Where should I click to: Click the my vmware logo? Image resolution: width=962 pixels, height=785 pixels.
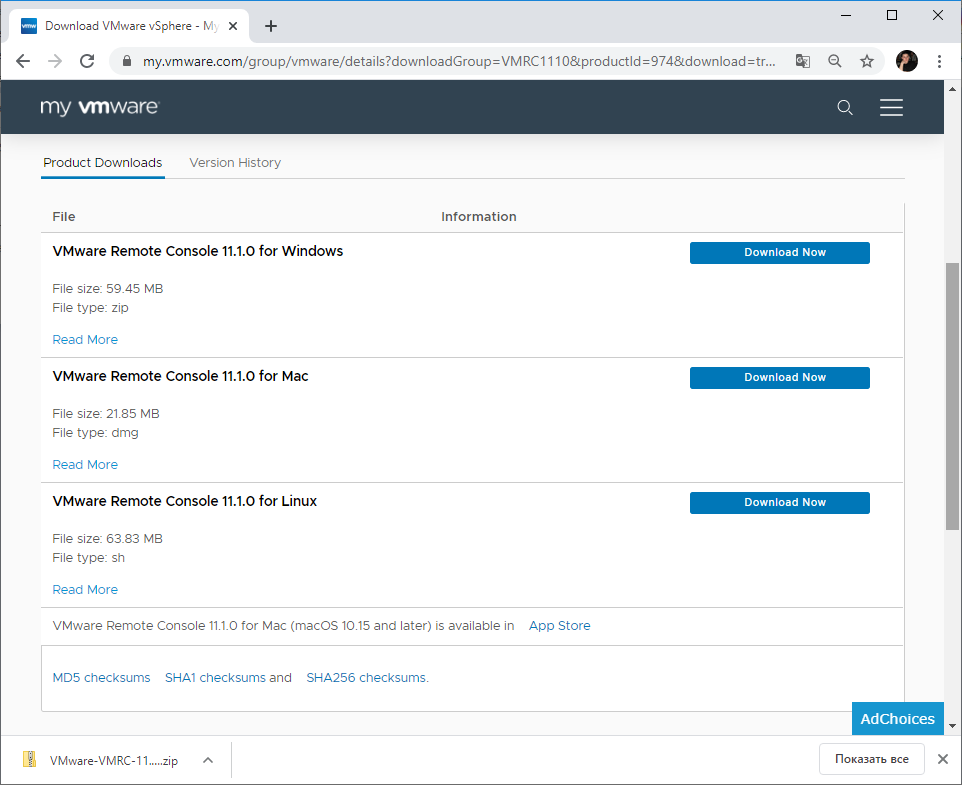pyautogui.click(x=99, y=107)
